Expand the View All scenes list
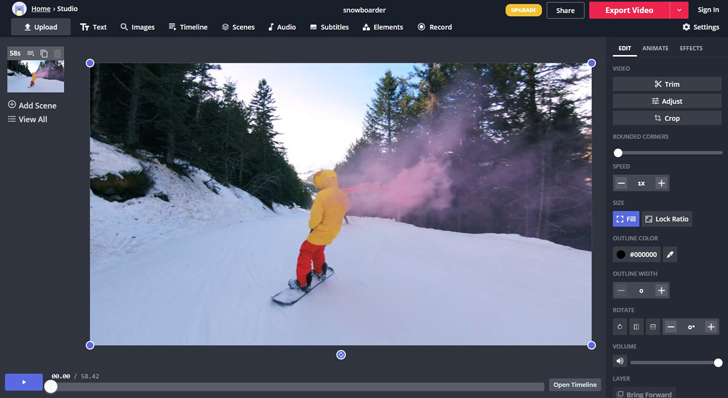This screenshot has height=398, width=728. click(28, 119)
